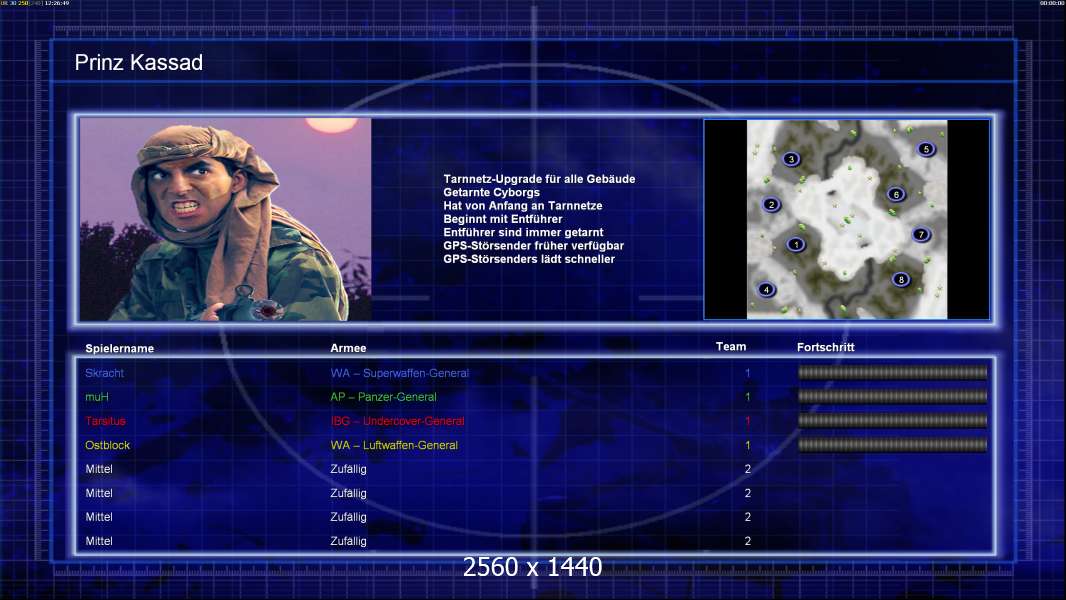Click 'GPS-Störsenders lädt schneller' line
This screenshot has width=1066, height=600.
tap(529, 259)
